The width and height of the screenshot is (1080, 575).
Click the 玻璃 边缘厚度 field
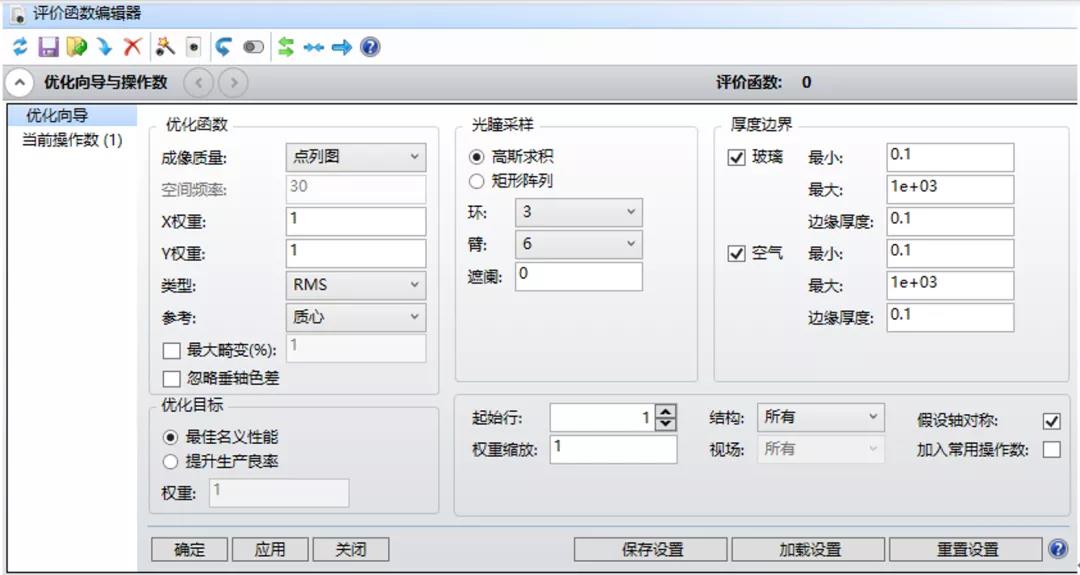tap(951, 221)
